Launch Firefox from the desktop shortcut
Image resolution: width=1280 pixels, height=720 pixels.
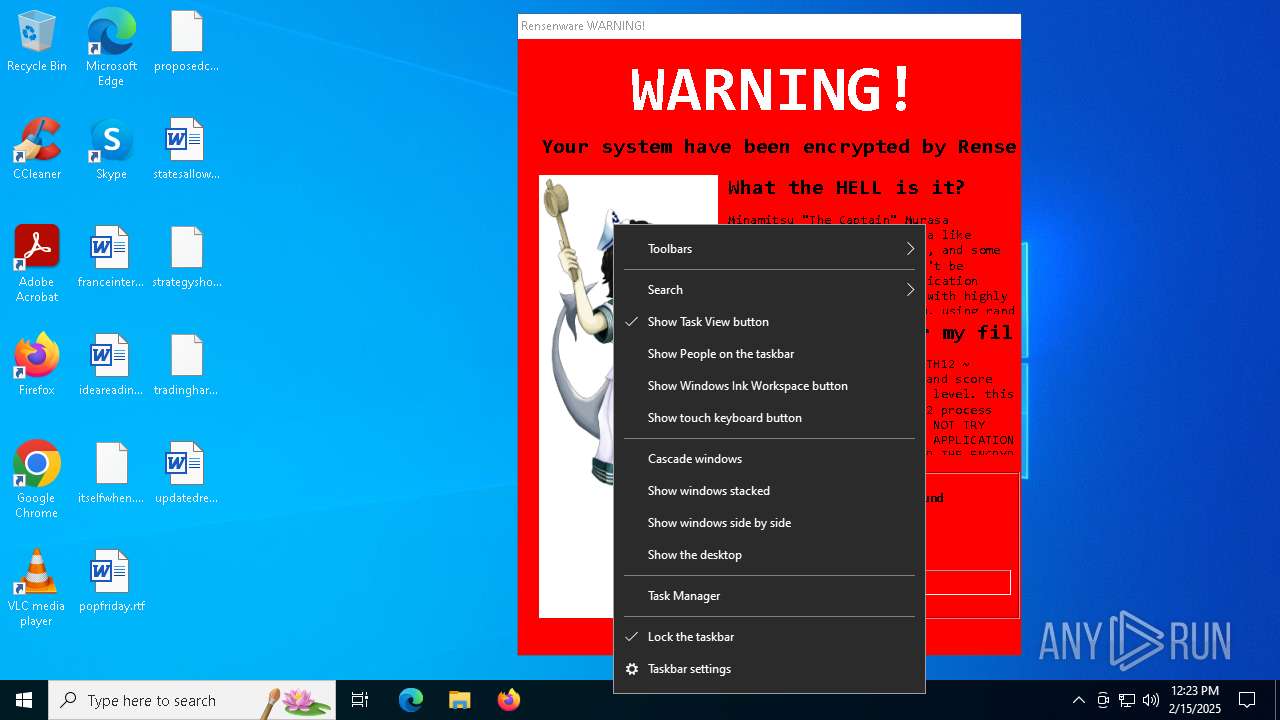[x=37, y=366]
